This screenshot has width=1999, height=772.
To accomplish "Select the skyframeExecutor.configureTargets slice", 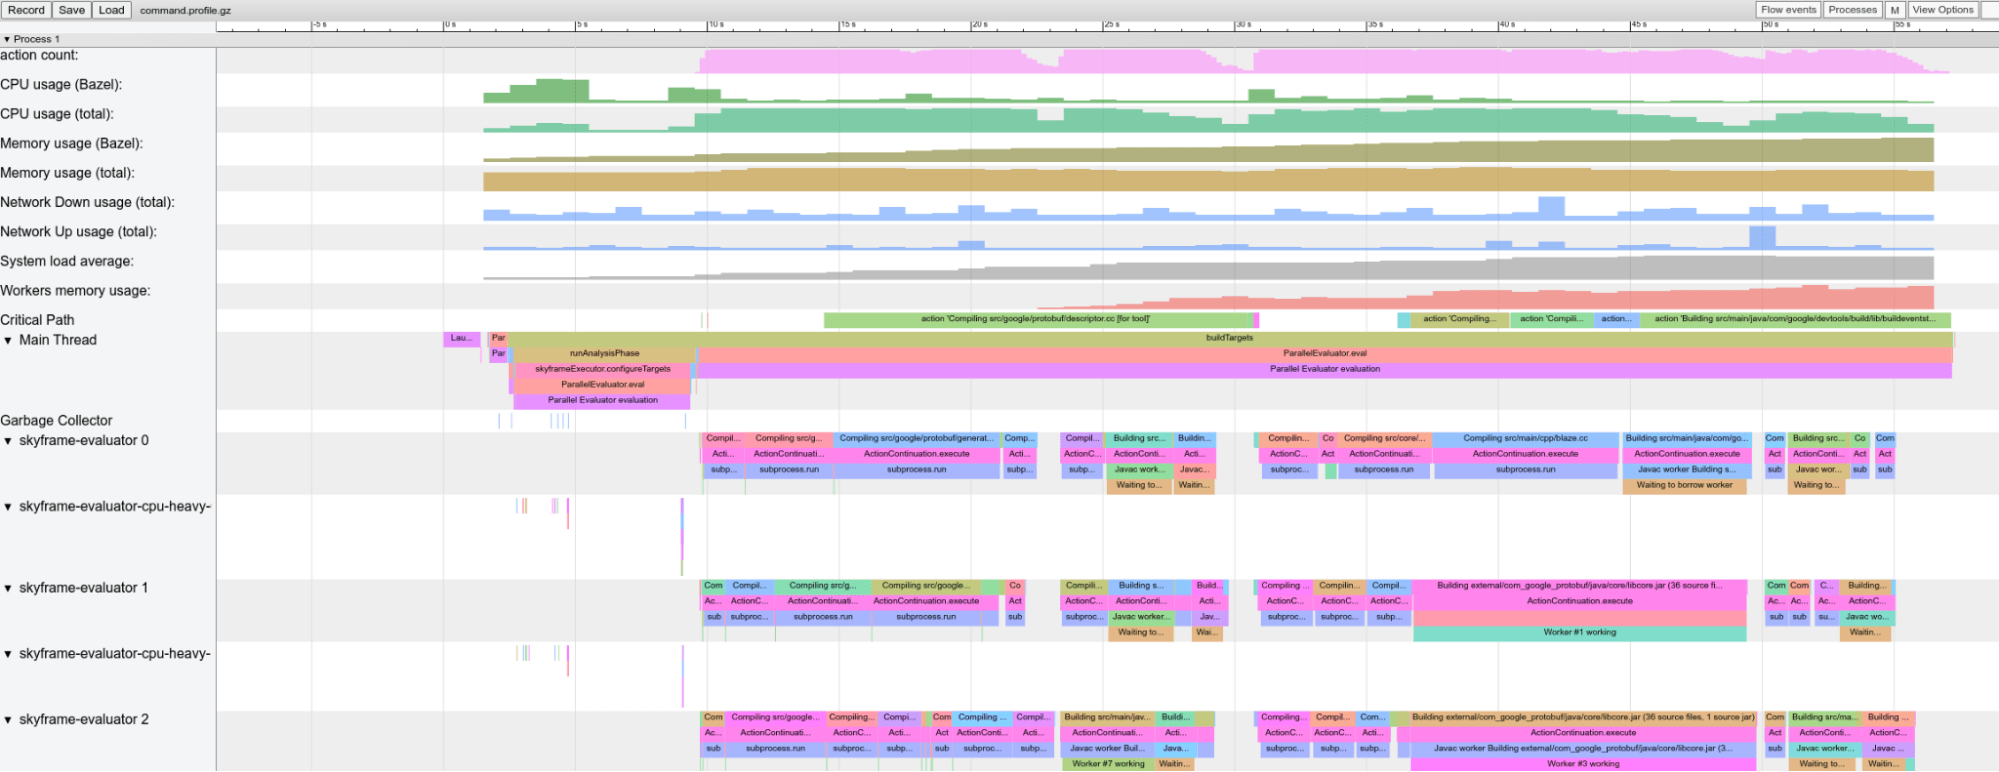I will click(602, 369).
